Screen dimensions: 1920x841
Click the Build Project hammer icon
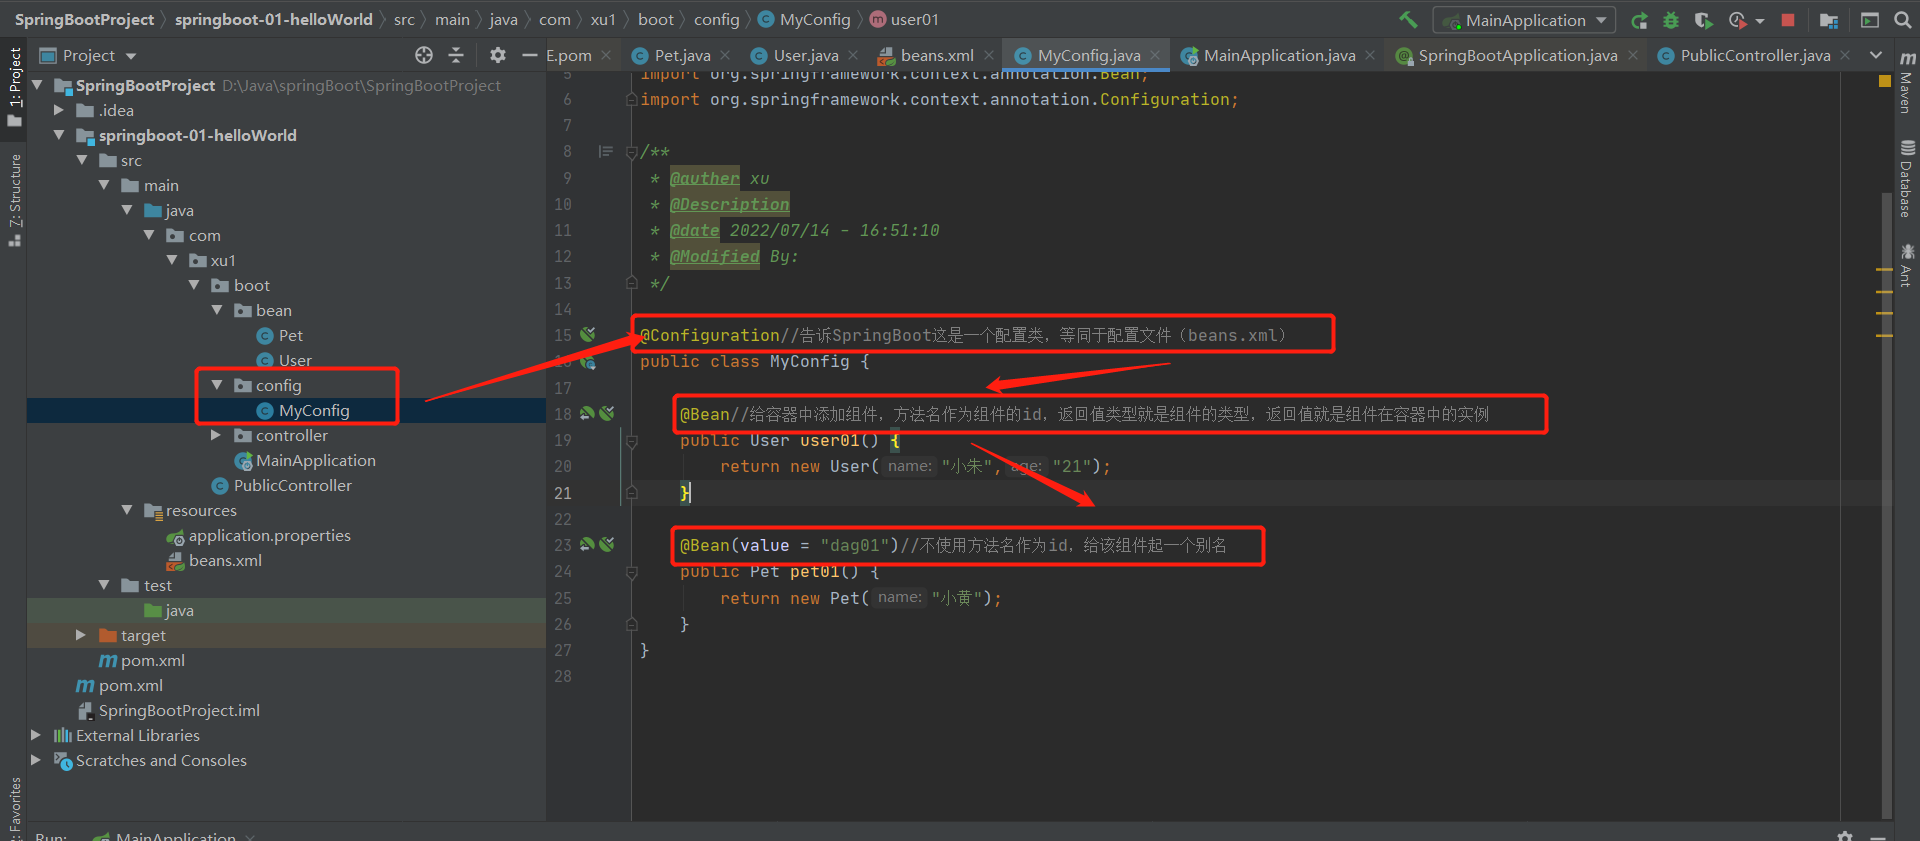point(1408,19)
